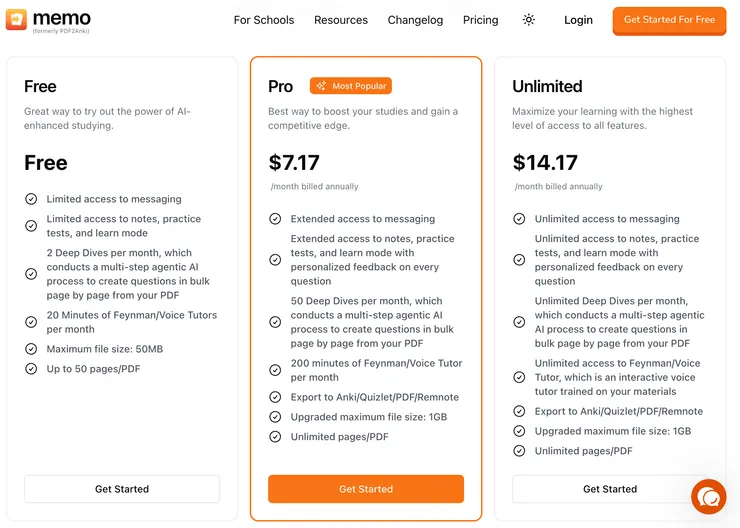The width and height of the screenshot is (740, 528).
Task: Click checkmark beside Limited access to messaging
Action: (31, 199)
